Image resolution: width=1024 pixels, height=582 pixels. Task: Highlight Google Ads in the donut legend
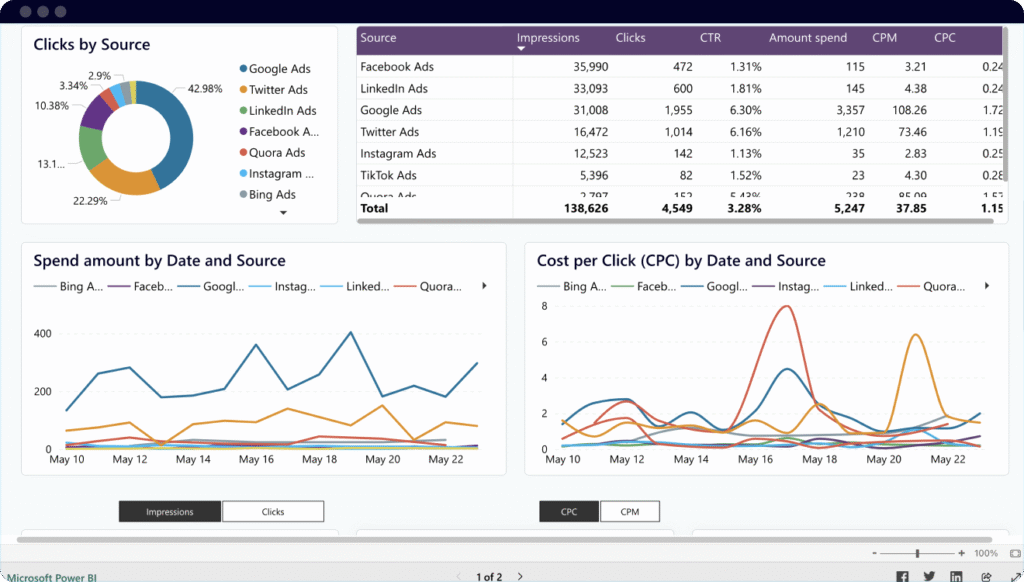[275, 69]
